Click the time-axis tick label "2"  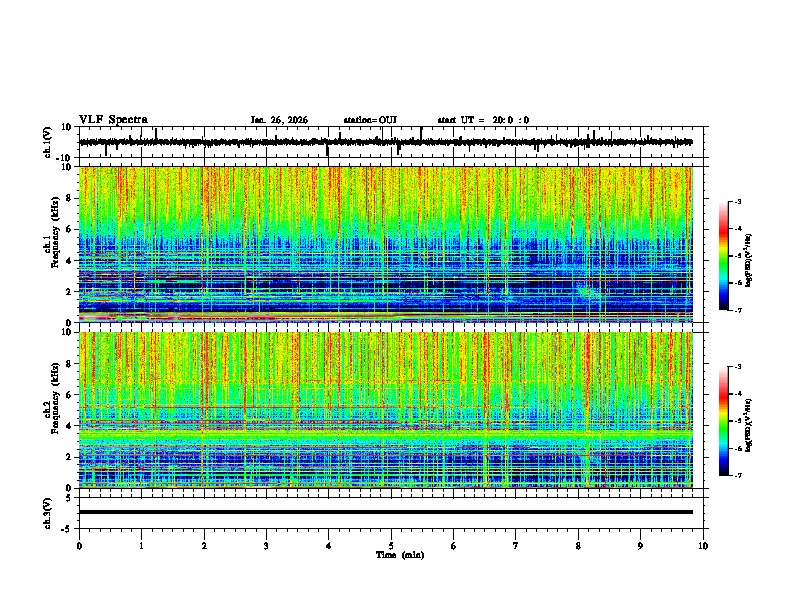tap(204, 546)
